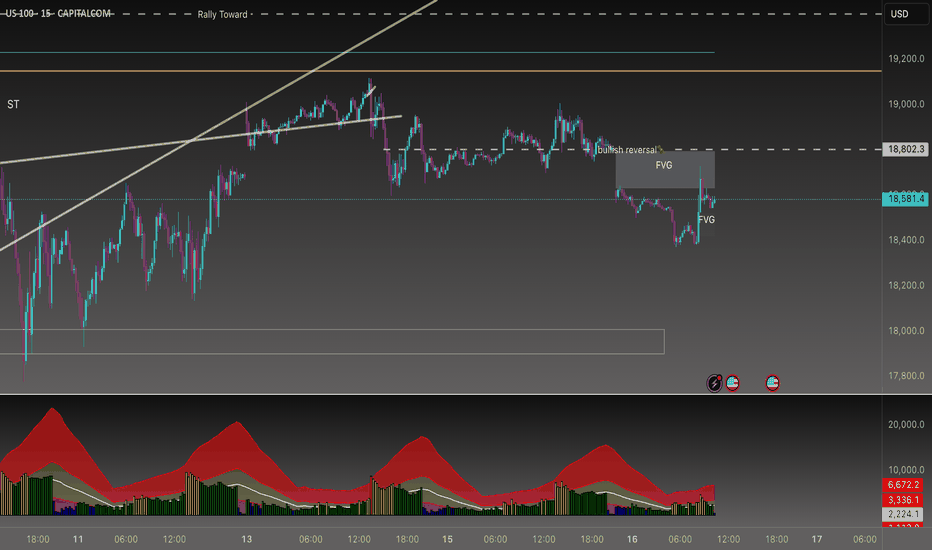Viewport: 932px width, 550px height.
Task: Open the rightmost US flag economic event
Action: [772, 383]
